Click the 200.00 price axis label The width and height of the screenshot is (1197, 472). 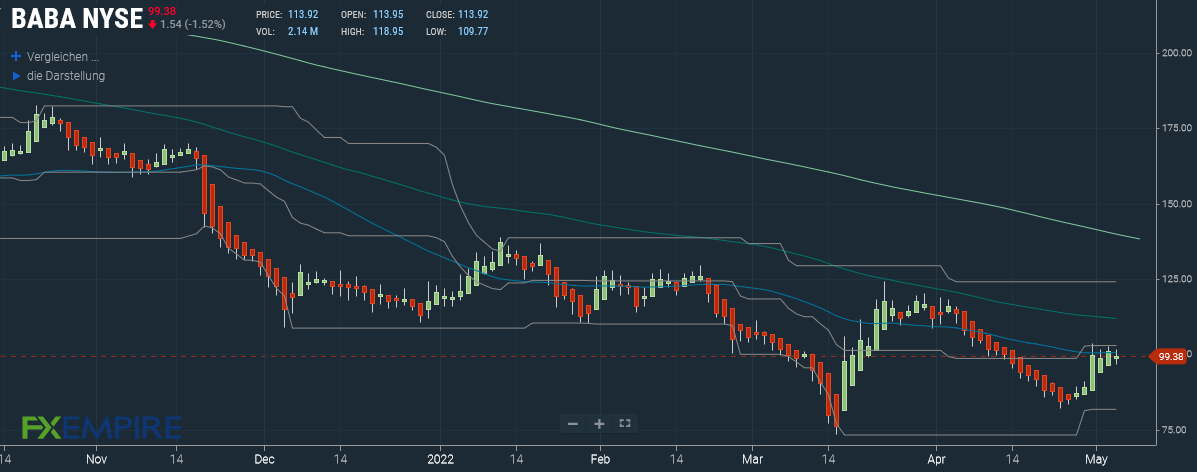tap(1176, 53)
